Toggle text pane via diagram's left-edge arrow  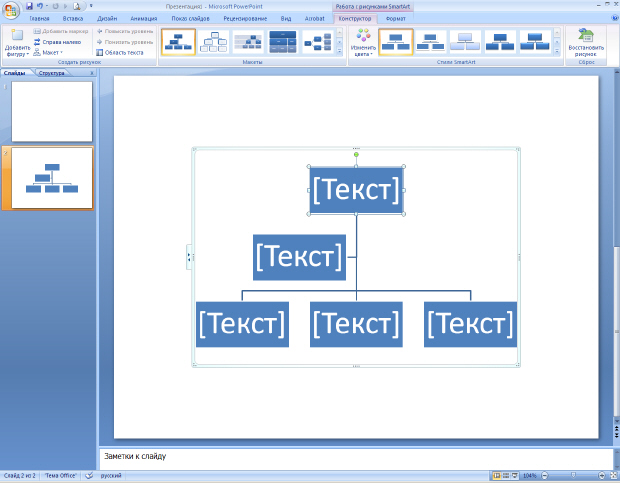(188, 258)
